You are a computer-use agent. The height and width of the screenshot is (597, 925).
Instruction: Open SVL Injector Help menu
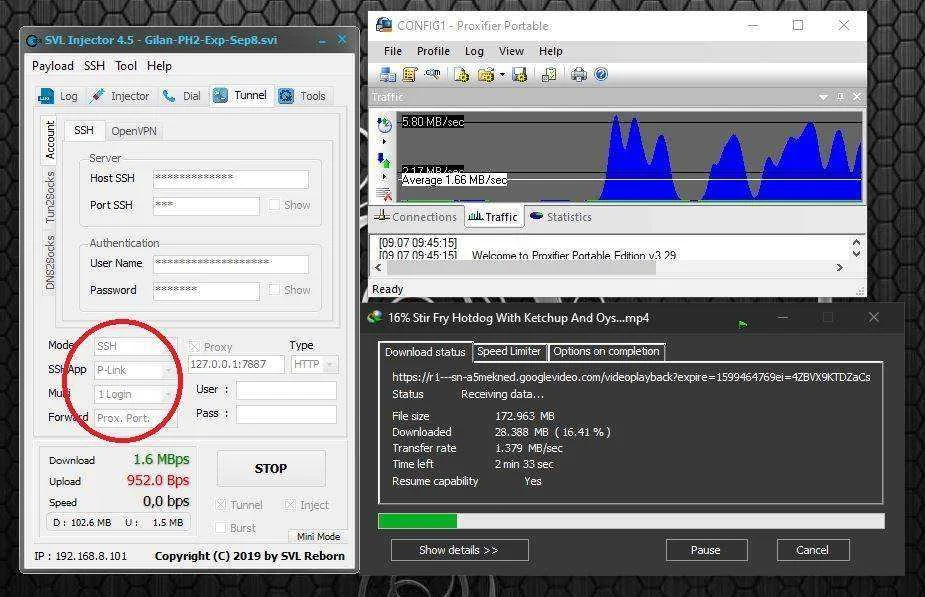click(x=159, y=66)
